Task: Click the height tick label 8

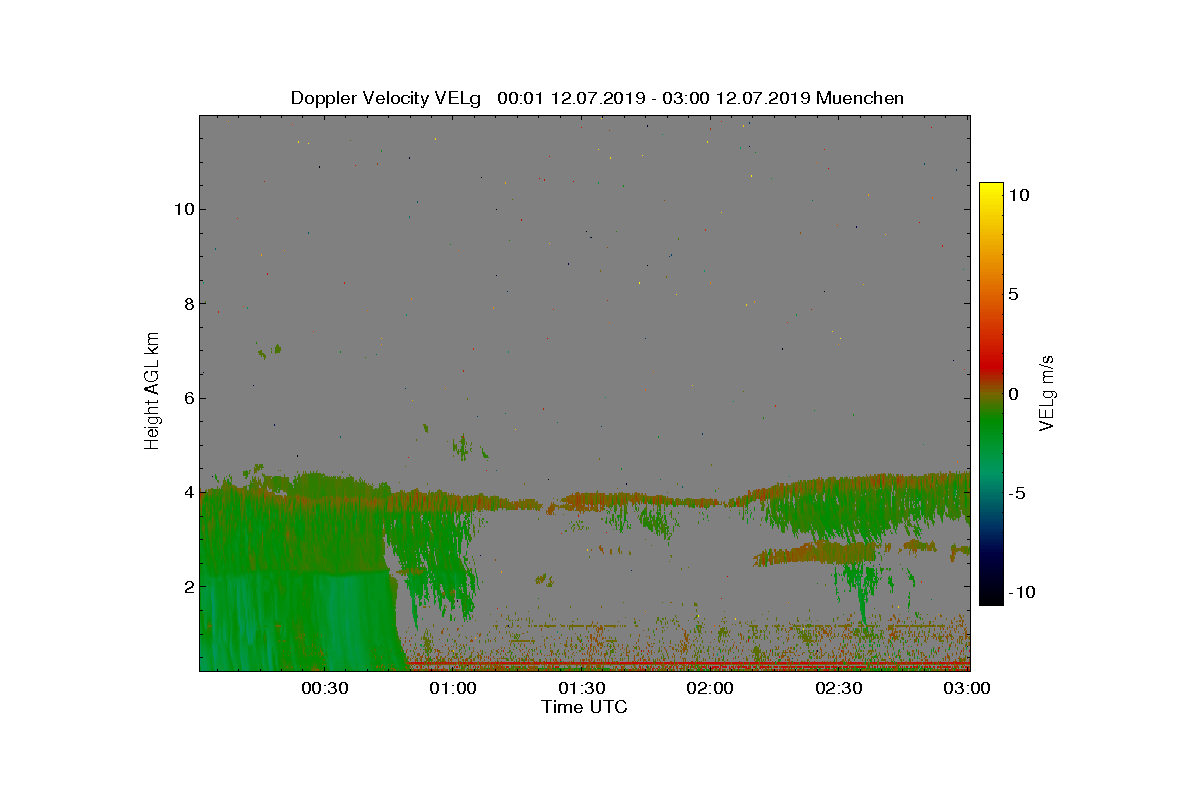Action: [x=187, y=303]
